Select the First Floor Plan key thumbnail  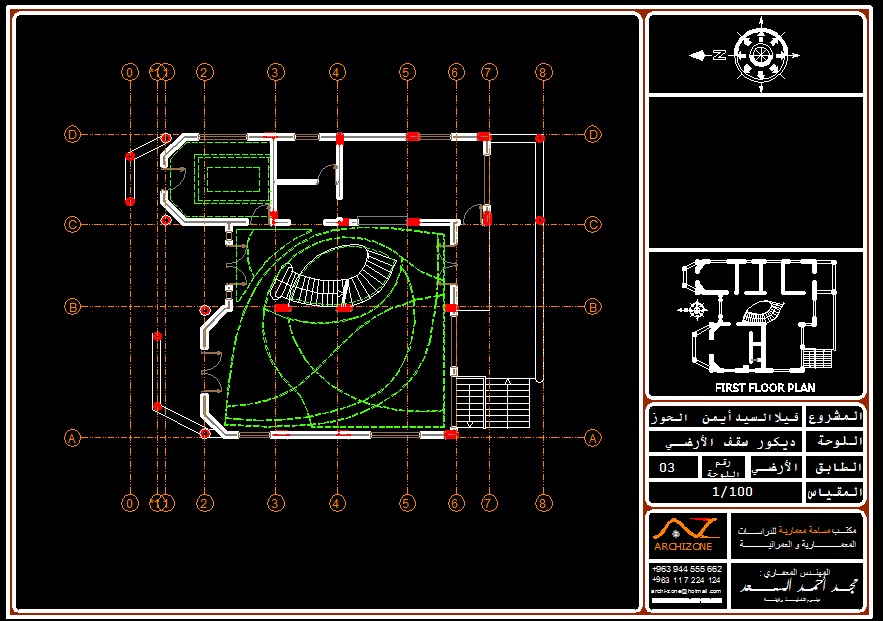[x=755, y=318]
